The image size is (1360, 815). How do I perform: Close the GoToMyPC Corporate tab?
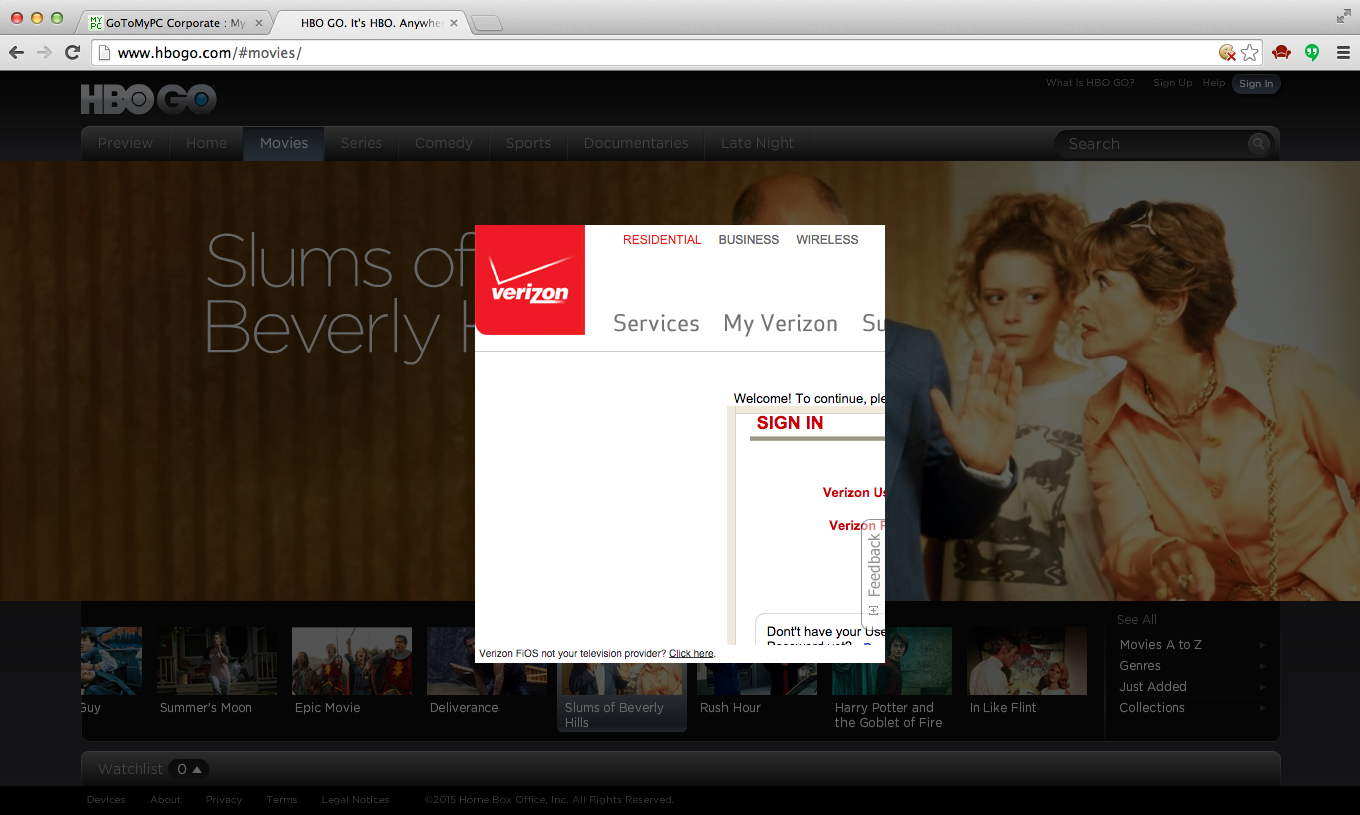click(259, 23)
